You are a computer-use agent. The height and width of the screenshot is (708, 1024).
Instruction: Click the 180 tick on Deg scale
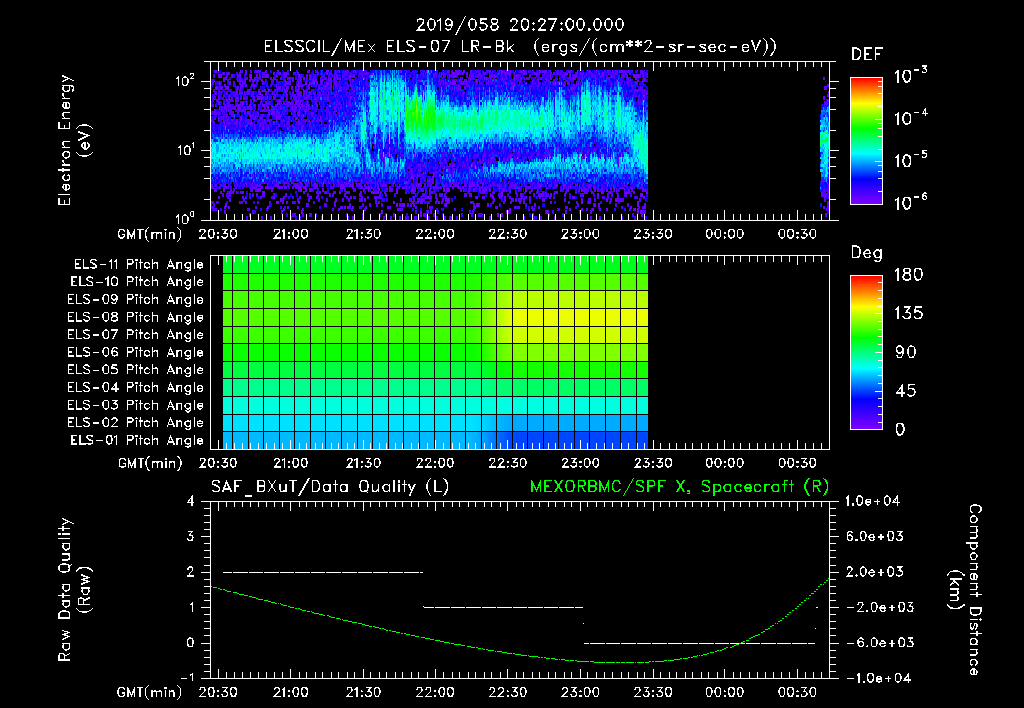(x=908, y=275)
